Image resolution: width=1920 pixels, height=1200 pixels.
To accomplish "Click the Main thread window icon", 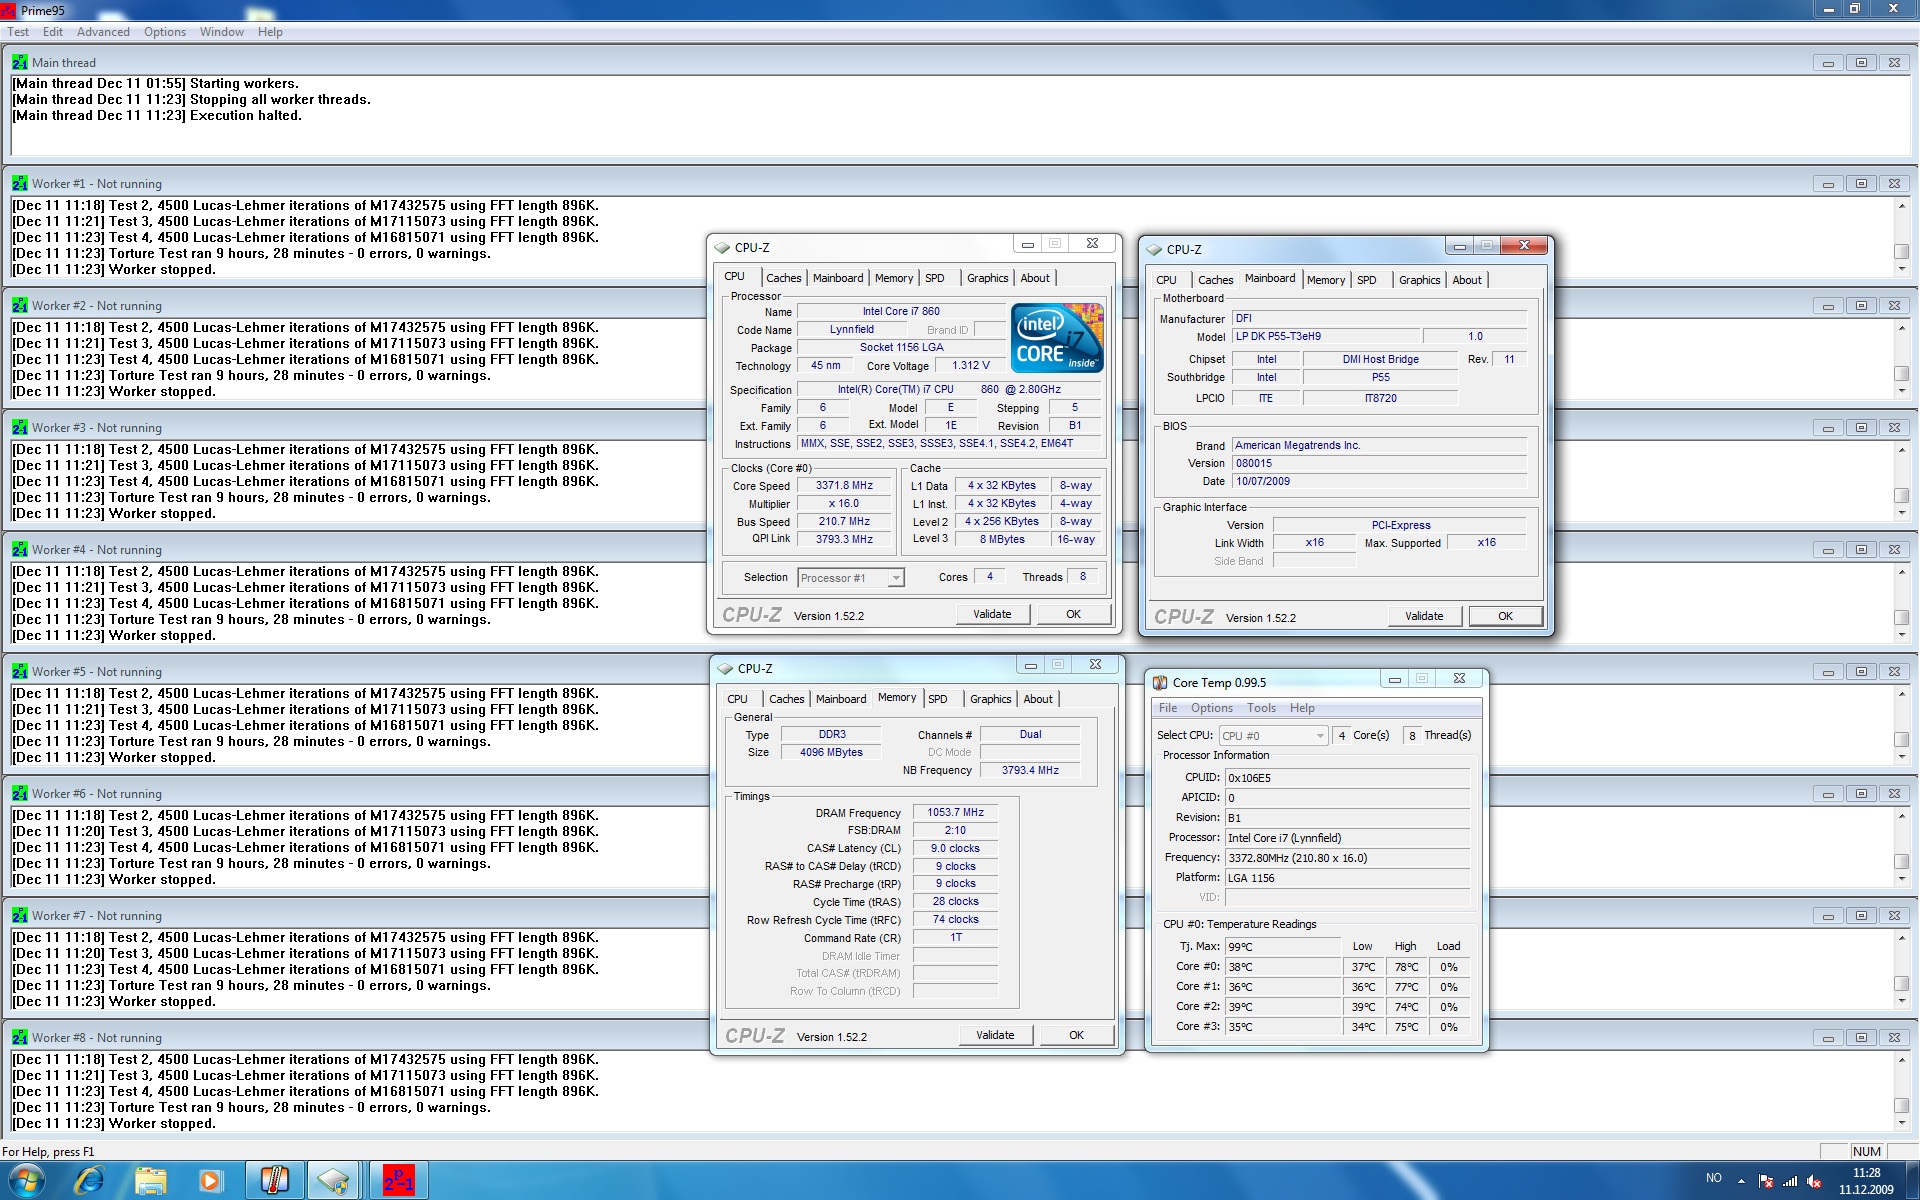I will [x=19, y=62].
